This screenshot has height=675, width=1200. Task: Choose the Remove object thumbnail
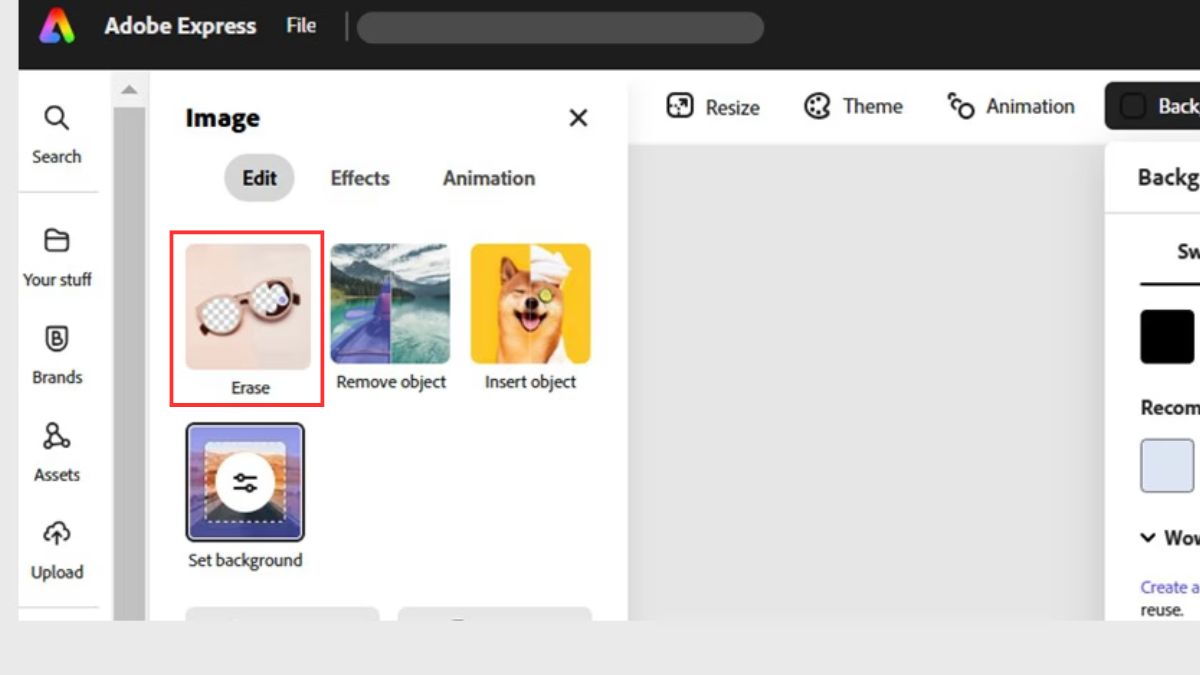[x=390, y=304]
